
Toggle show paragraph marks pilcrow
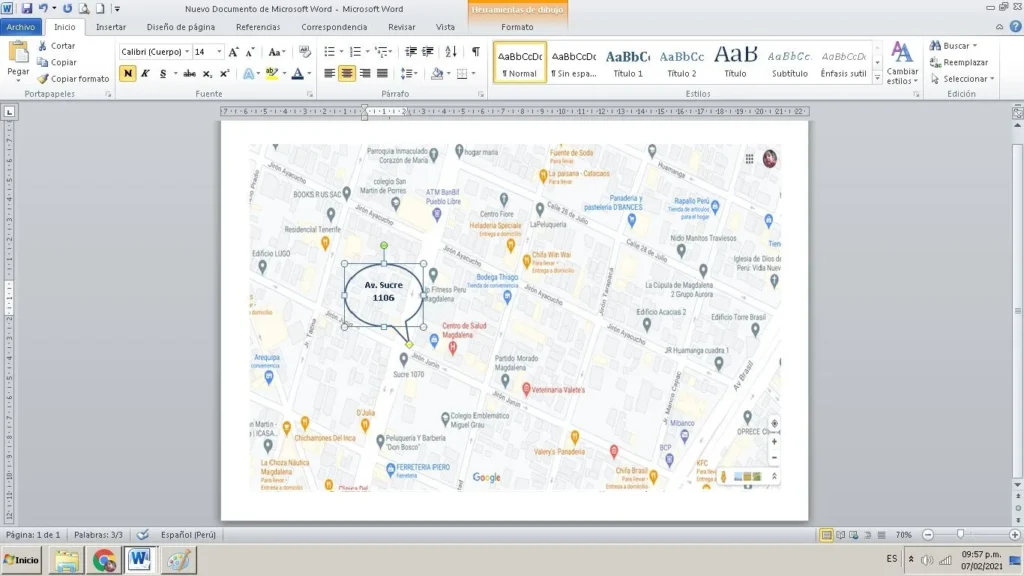(x=475, y=52)
